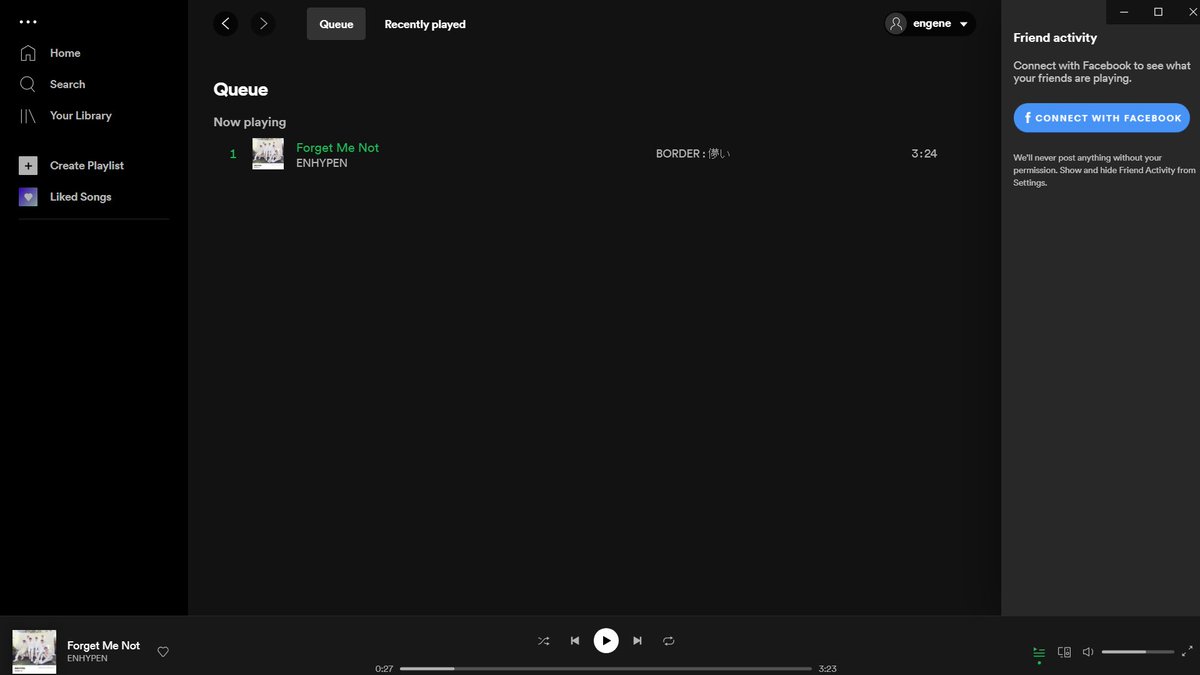Minimize the Spotify window

point(1124,11)
